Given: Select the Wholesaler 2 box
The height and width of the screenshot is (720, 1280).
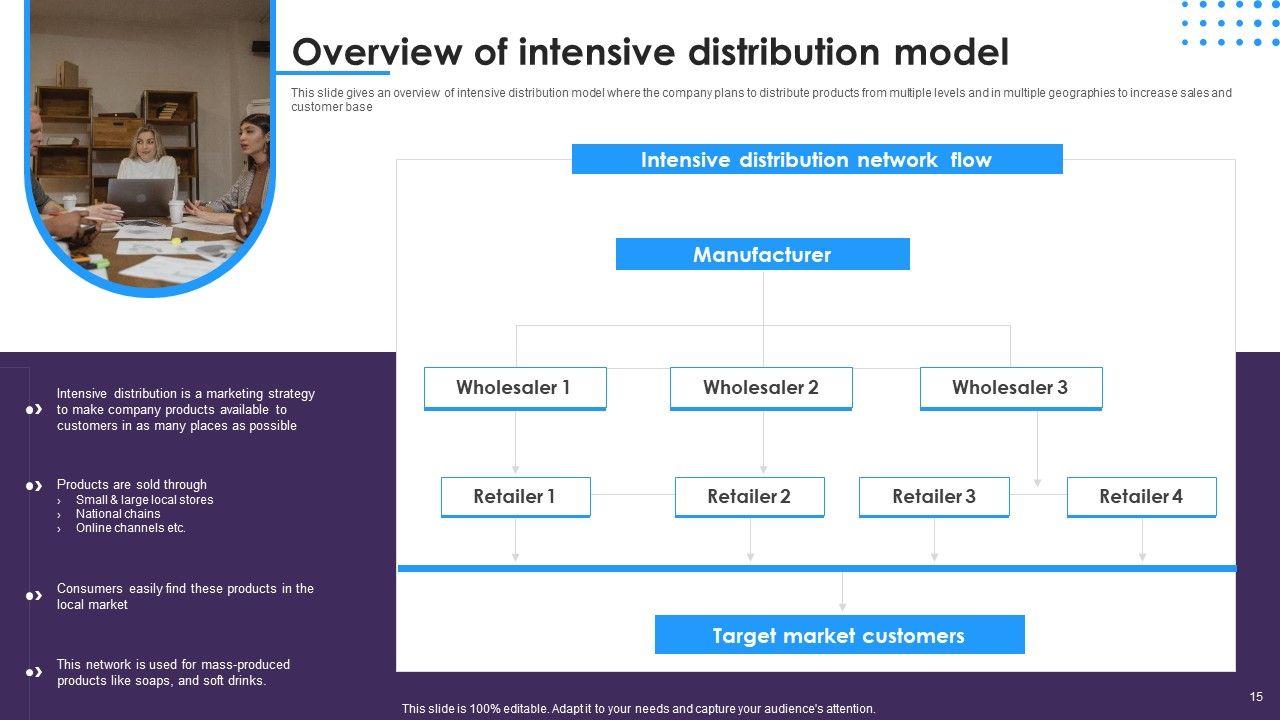Looking at the screenshot, I should pyautogui.click(x=761, y=388).
